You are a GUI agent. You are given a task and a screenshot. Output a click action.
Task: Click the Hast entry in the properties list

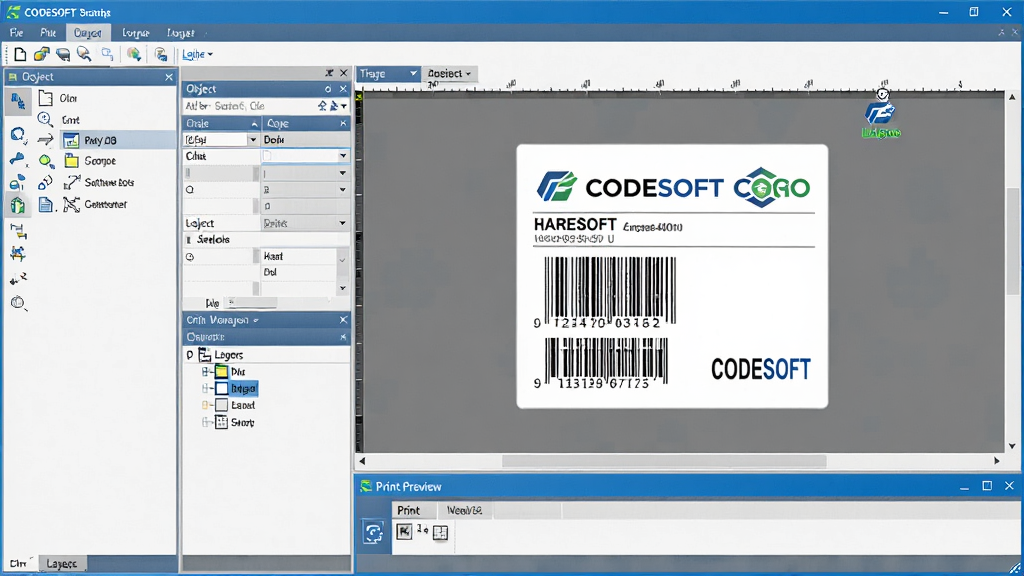coord(273,257)
